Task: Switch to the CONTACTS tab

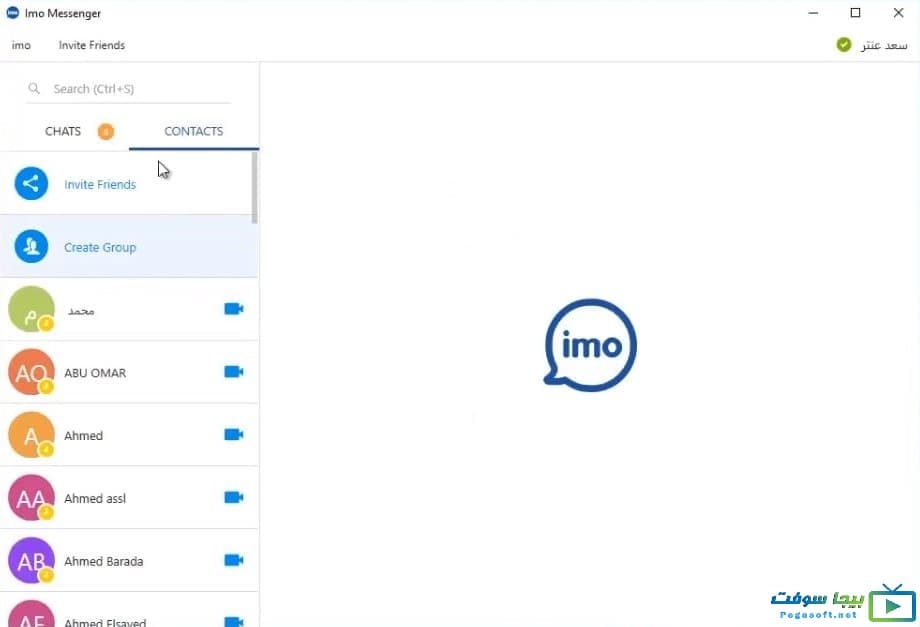Action: click(x=194, y=131)
